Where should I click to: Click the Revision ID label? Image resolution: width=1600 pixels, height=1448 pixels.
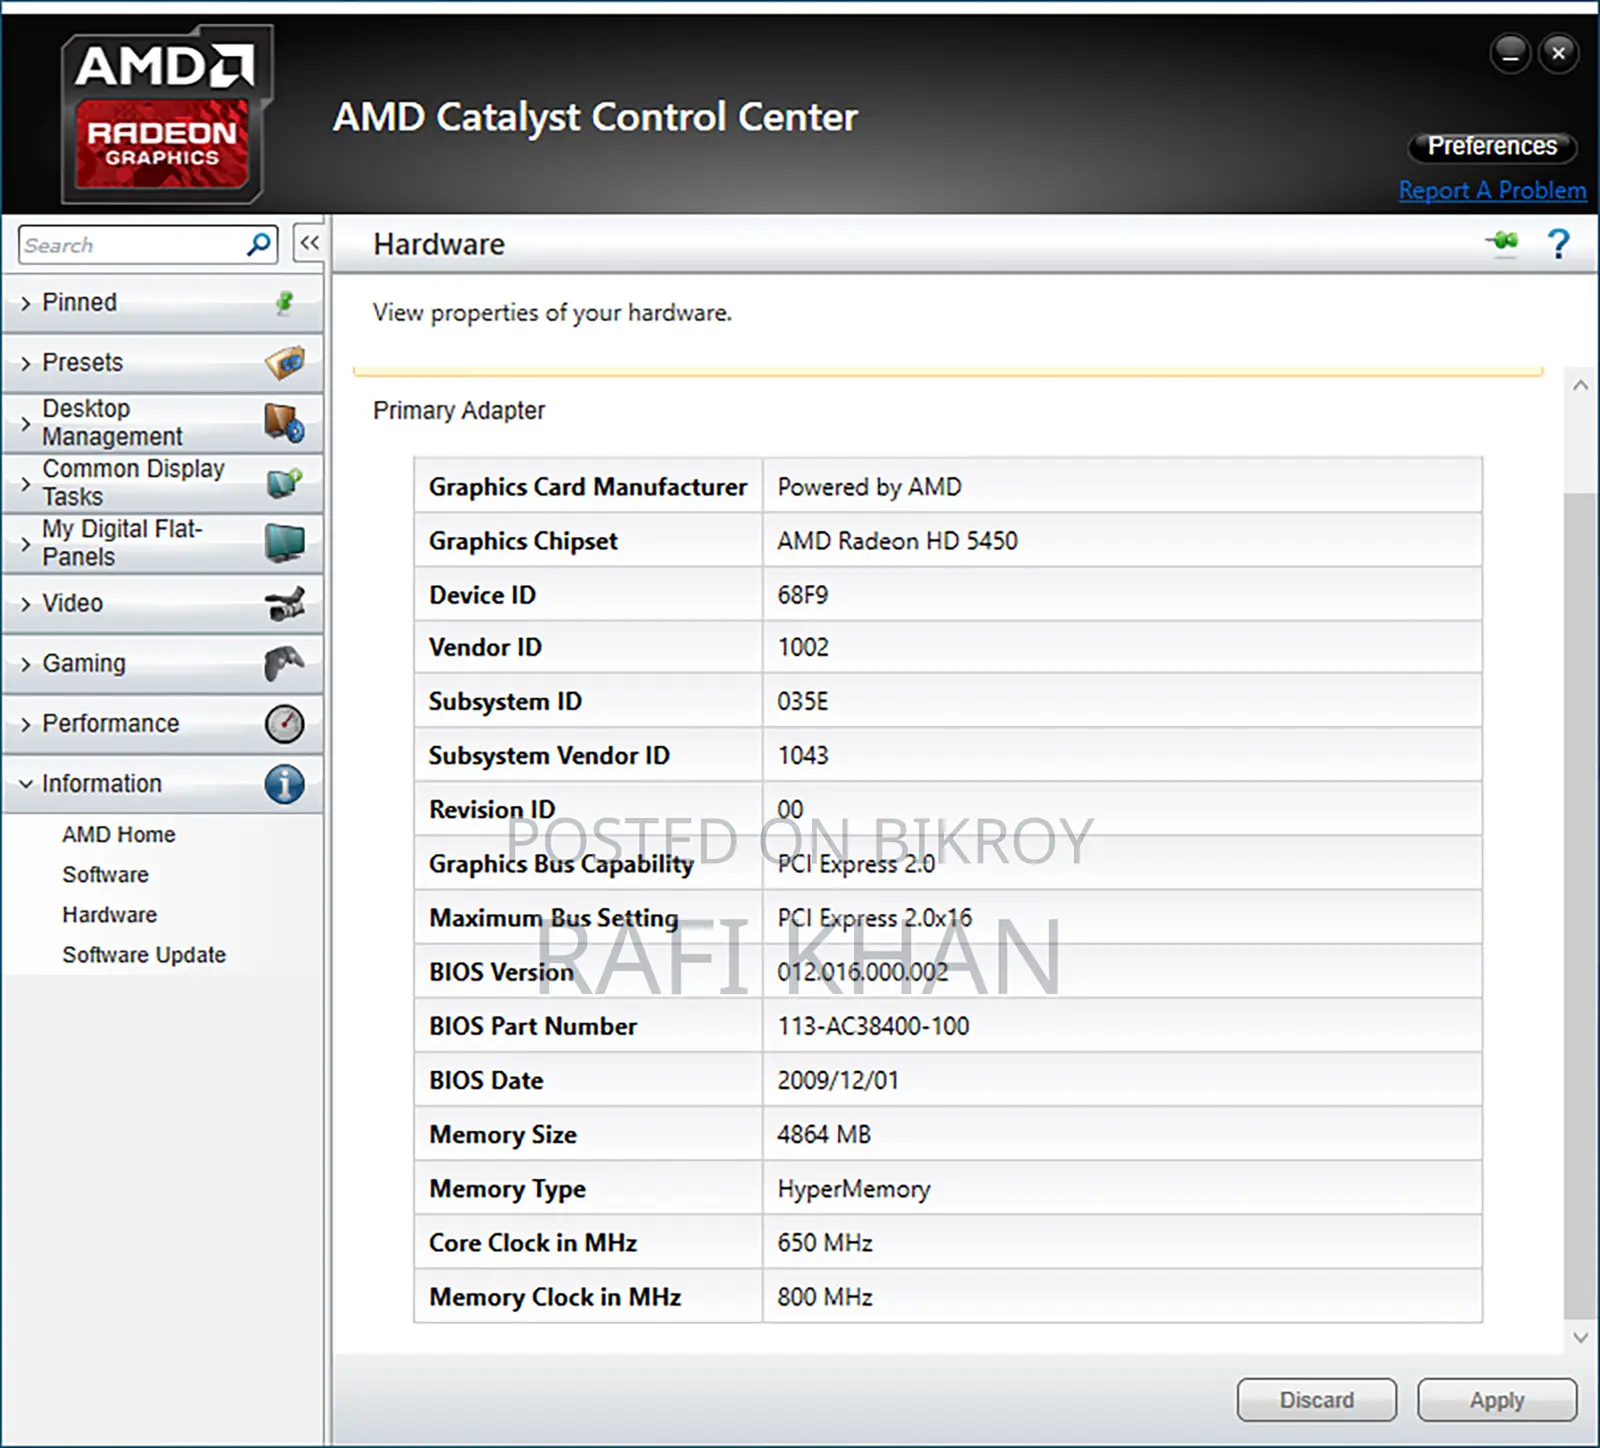point(492,809)
